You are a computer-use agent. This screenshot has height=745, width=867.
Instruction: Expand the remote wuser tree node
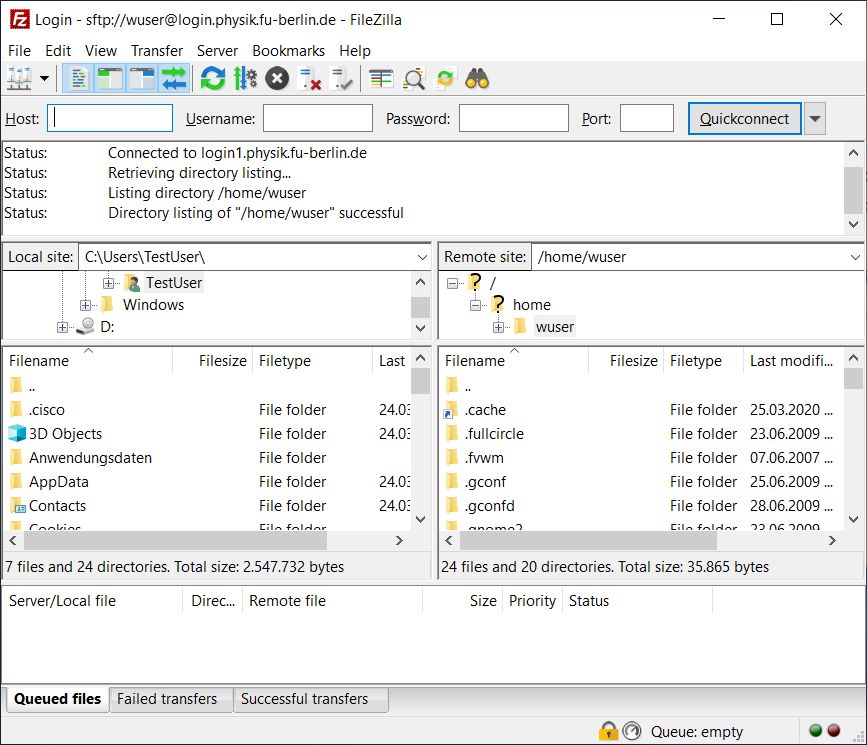[498, 327]
